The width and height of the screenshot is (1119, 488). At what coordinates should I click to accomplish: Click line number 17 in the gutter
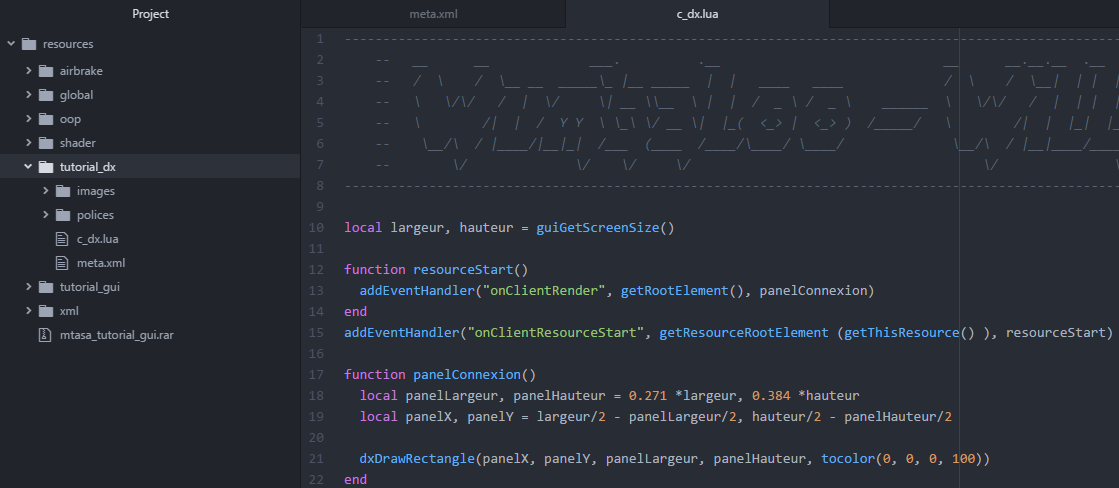316,375
